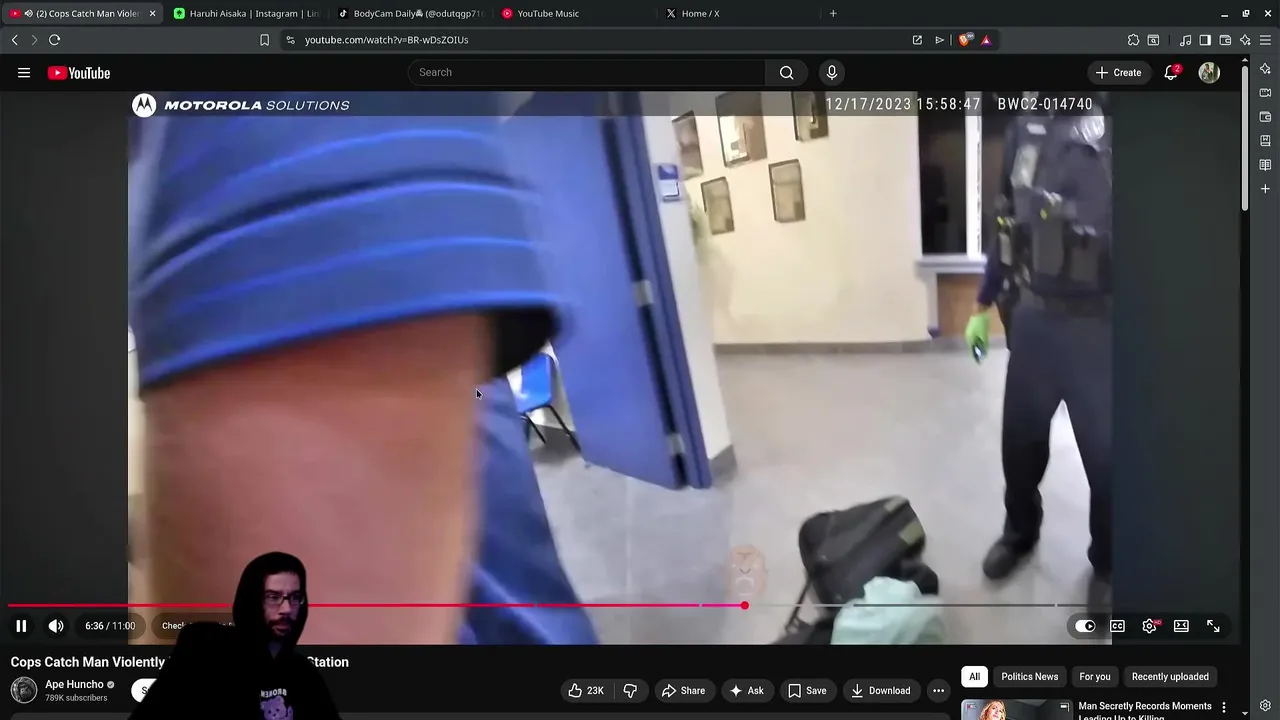Image resolution: width=1280 pixels, height=720 pixels.
Task: Switch to the Haruhi Aisaka Instagram tab
Action: click(245, 13)
